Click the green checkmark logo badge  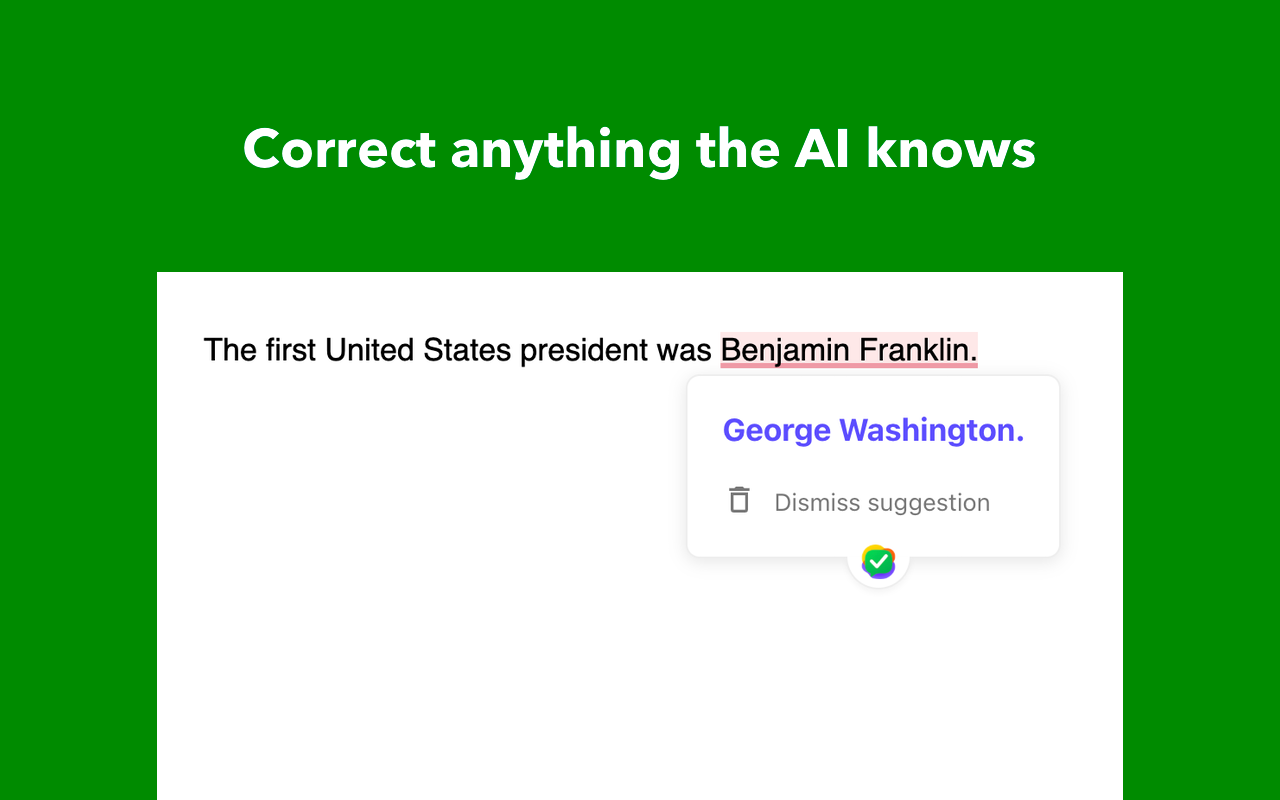pyautogui.click(x=878, y=562)
